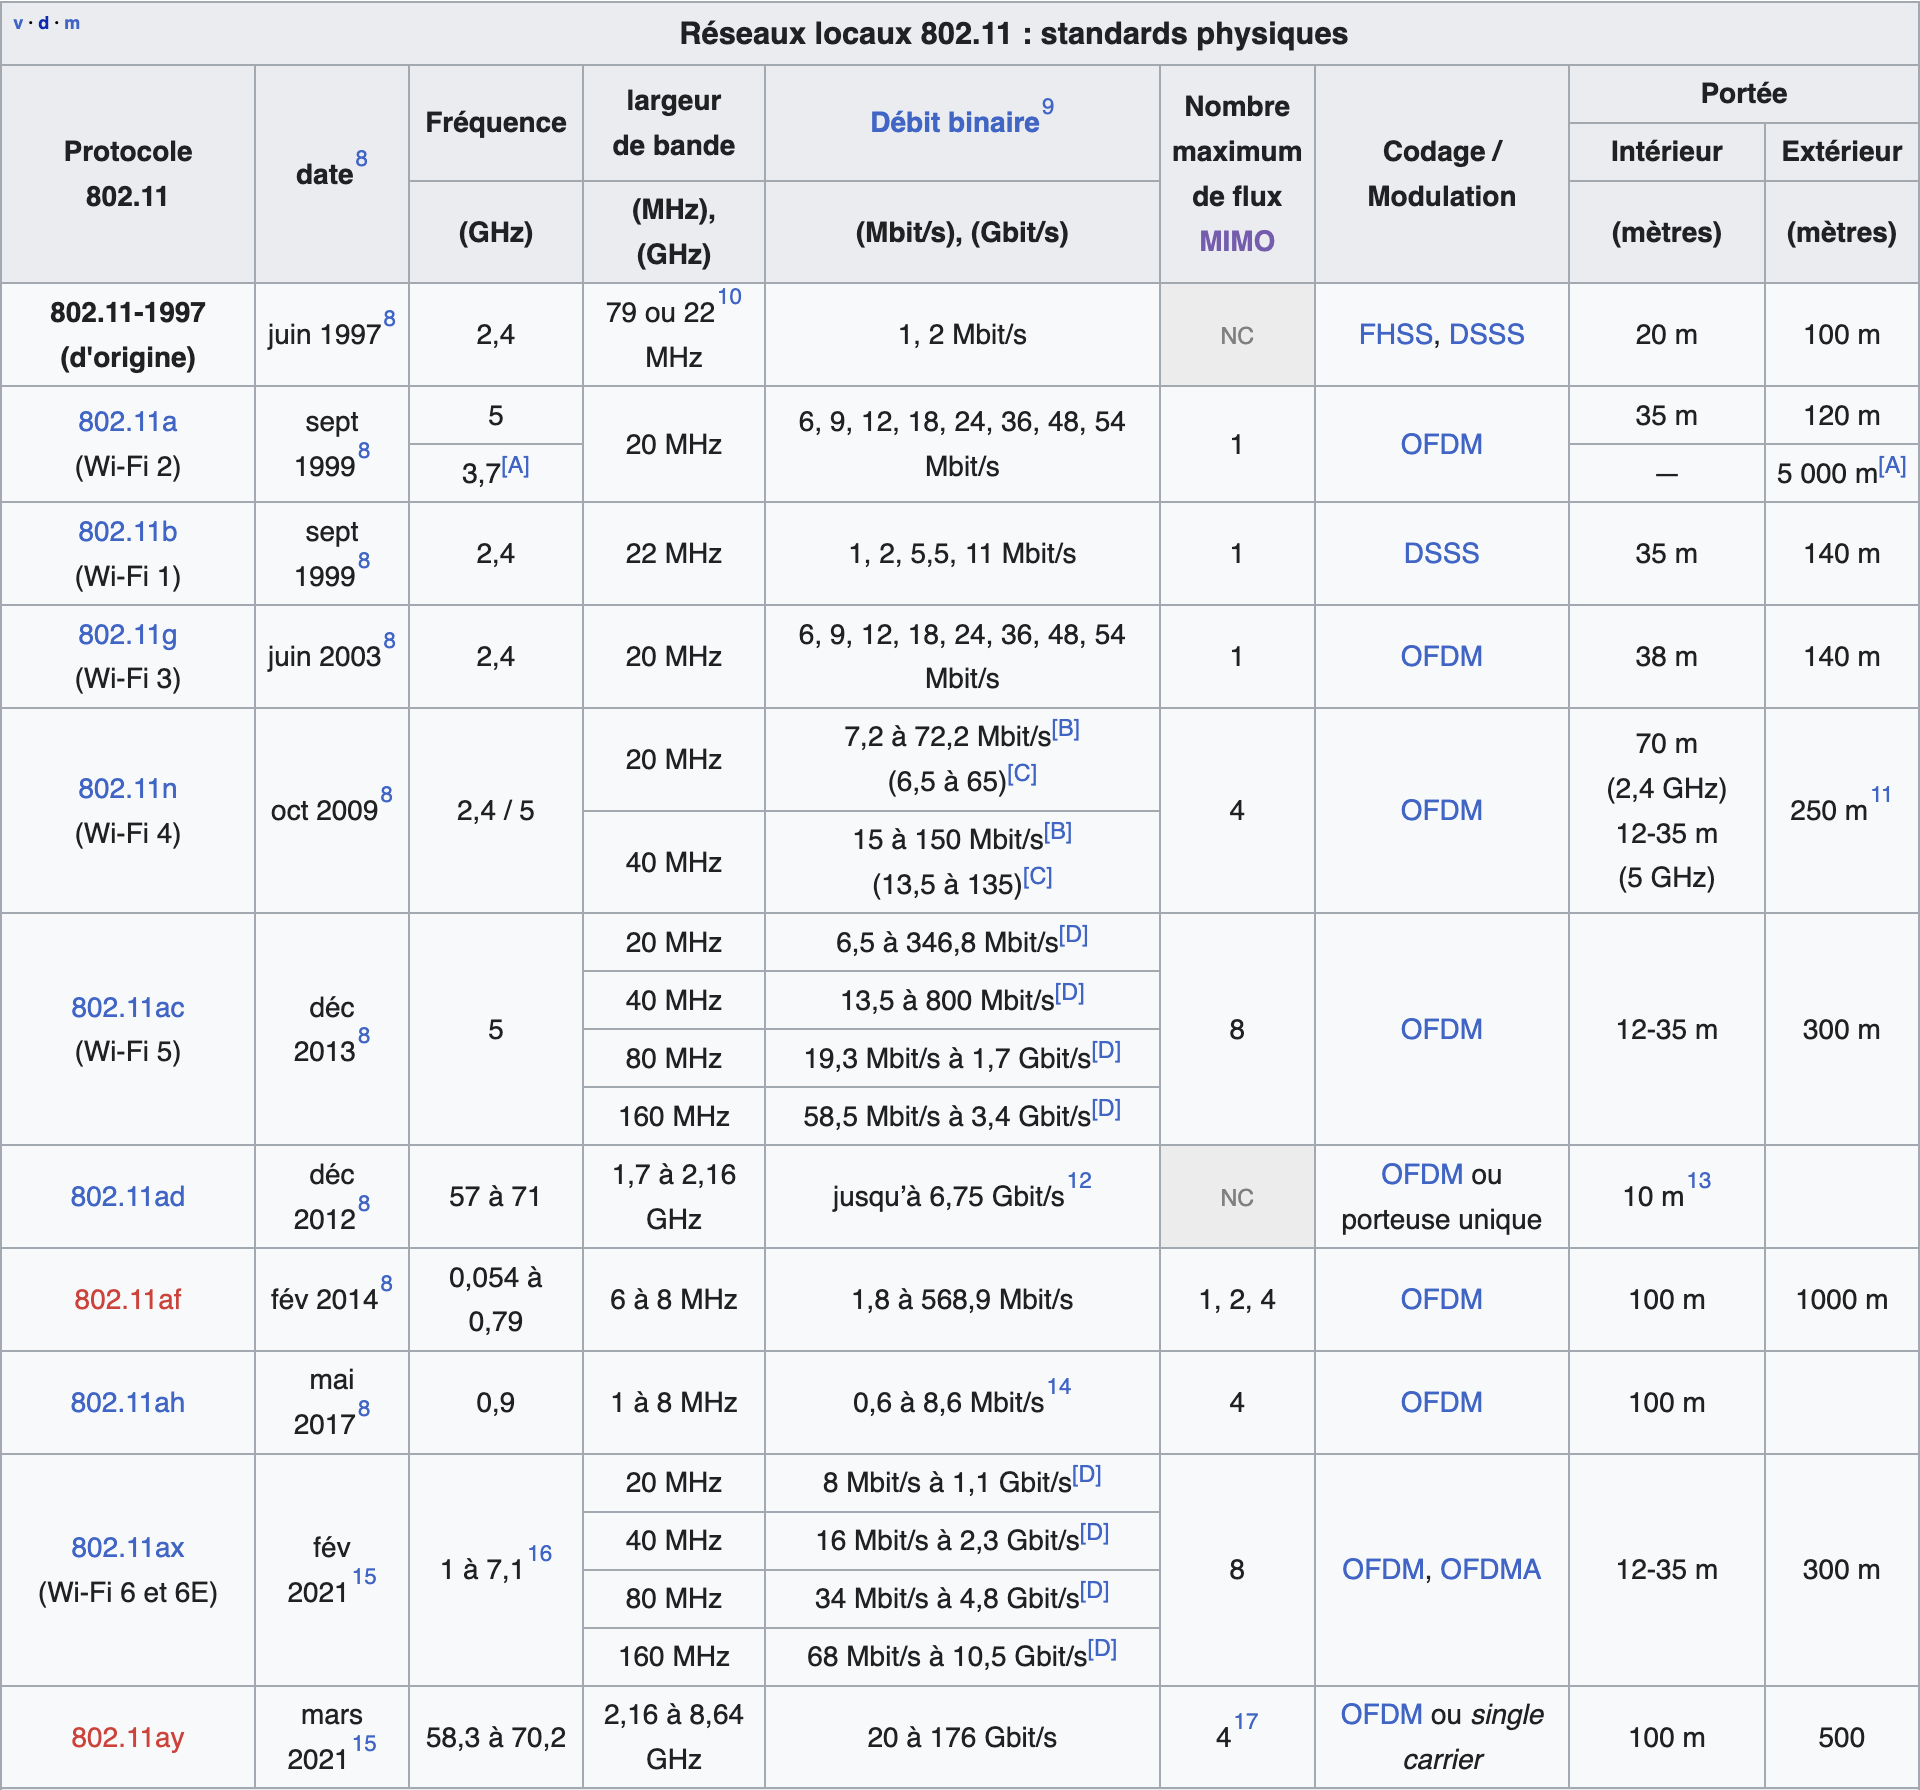1920x1790 pixels.
Task: Open OFDM link in 802.11ad row
Action: tap(1422, 1174)
